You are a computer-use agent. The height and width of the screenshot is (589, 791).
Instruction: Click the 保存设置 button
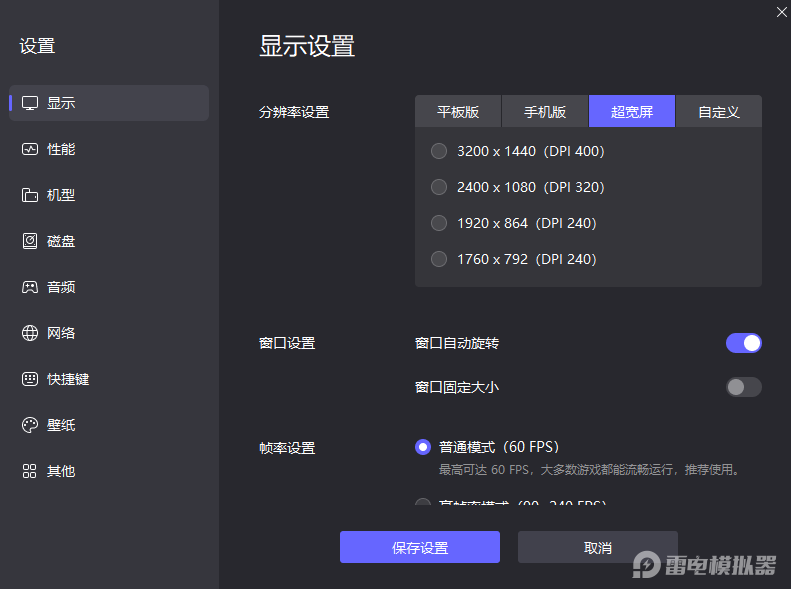pyautogui.click(x=420, y=547)
